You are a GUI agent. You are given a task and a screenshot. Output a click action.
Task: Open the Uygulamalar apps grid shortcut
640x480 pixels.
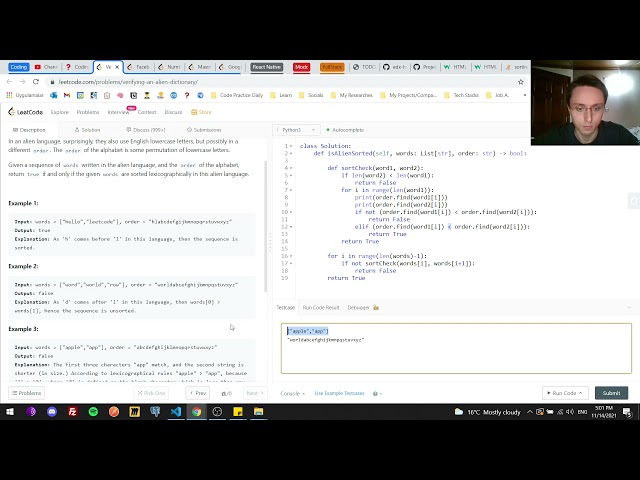(x=25, y=95)
